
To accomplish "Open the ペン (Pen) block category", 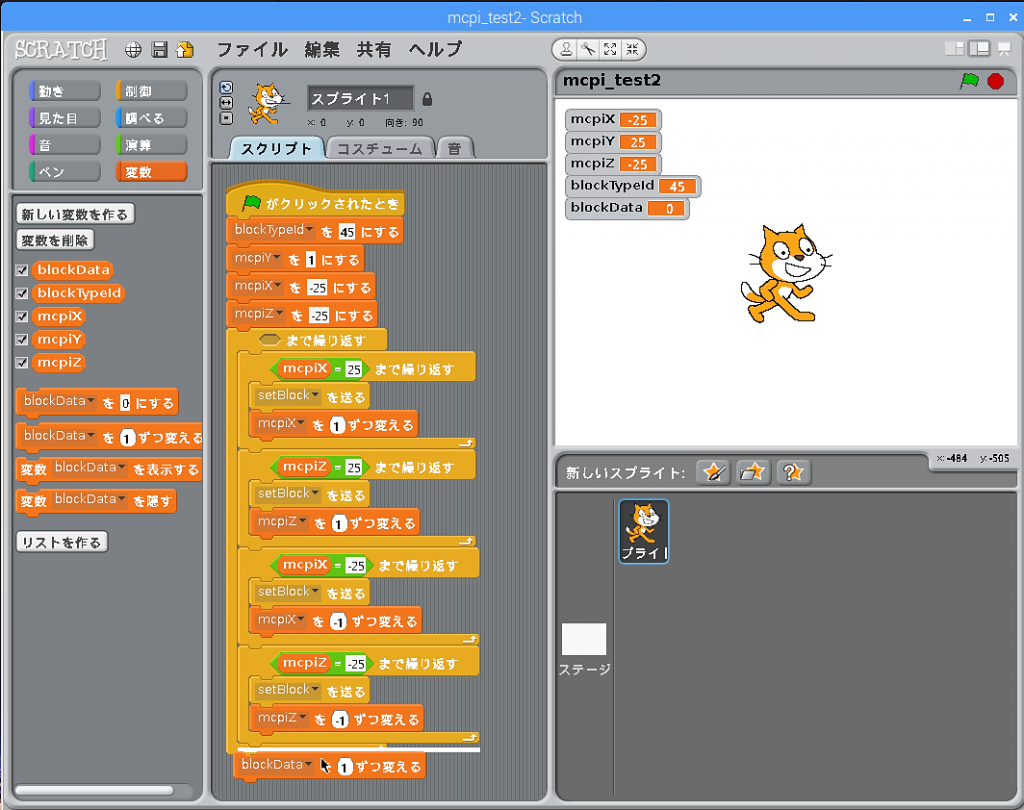I will pyautogui.click(x=65, y=172).
